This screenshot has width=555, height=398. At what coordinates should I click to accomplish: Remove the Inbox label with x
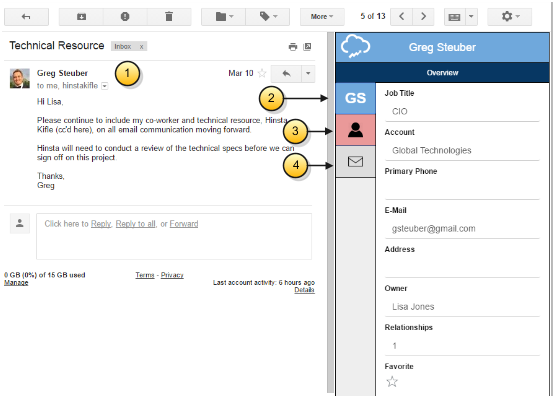pyautogui.click(x=141, y=46)
